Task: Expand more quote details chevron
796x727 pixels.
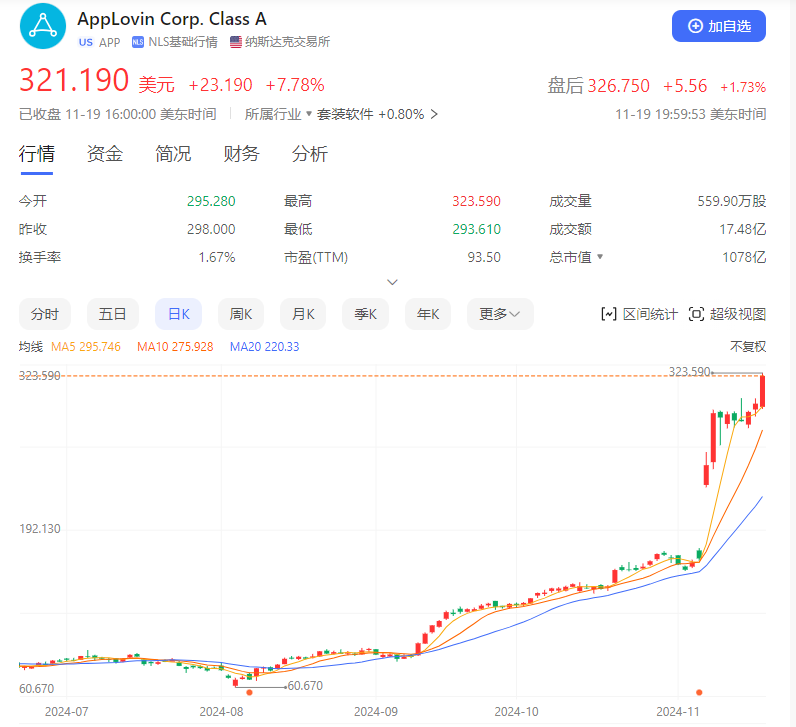Action: click(x=393, y=282)
